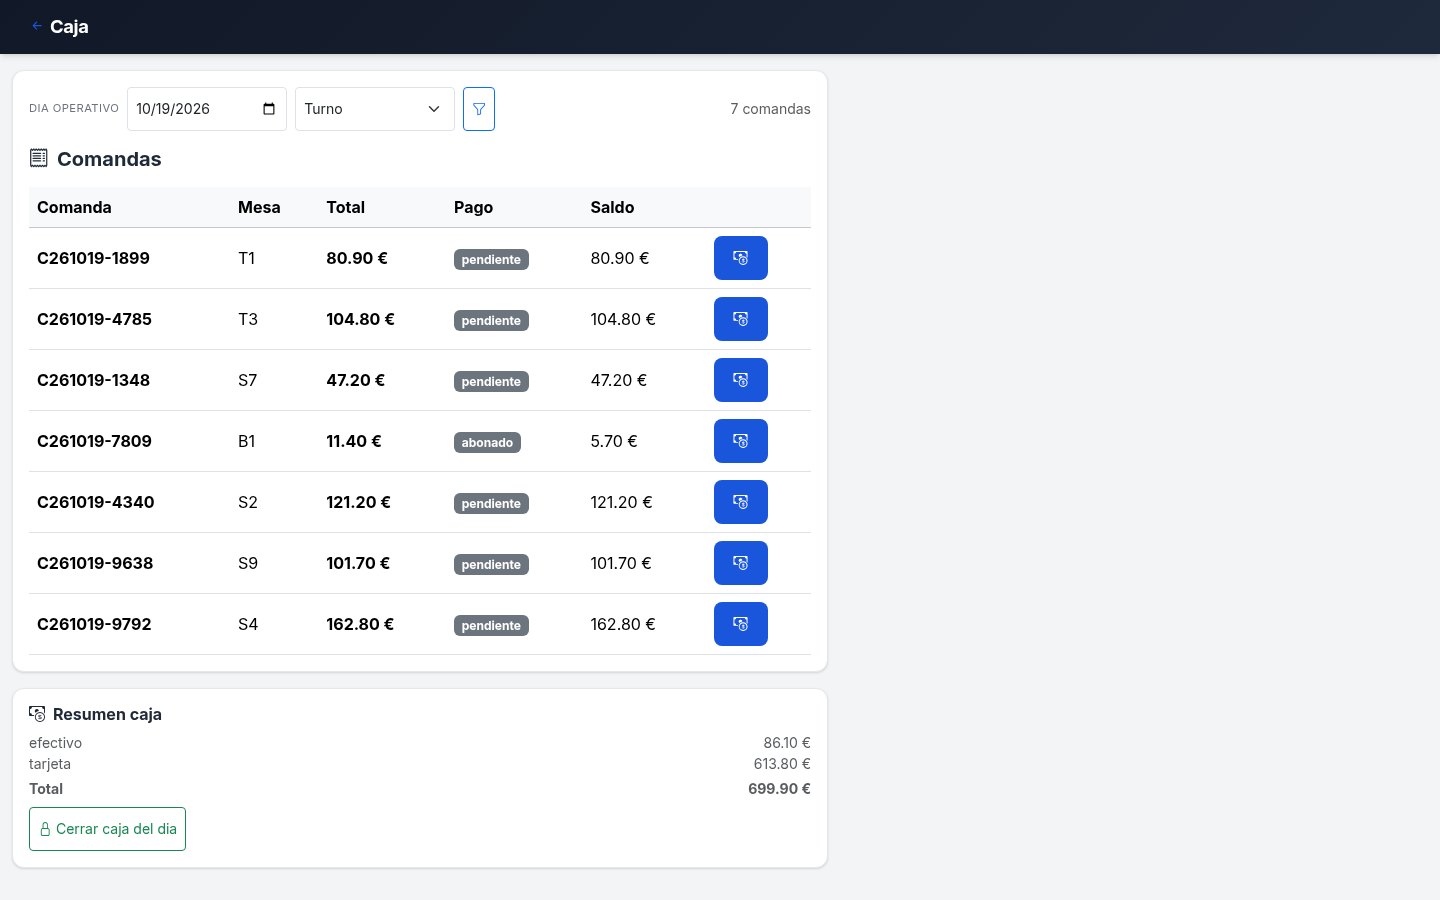The width and height of the screenshot is (1440, 900).
Task: Select comanda number C261019-4340
Action: point(95,502)
